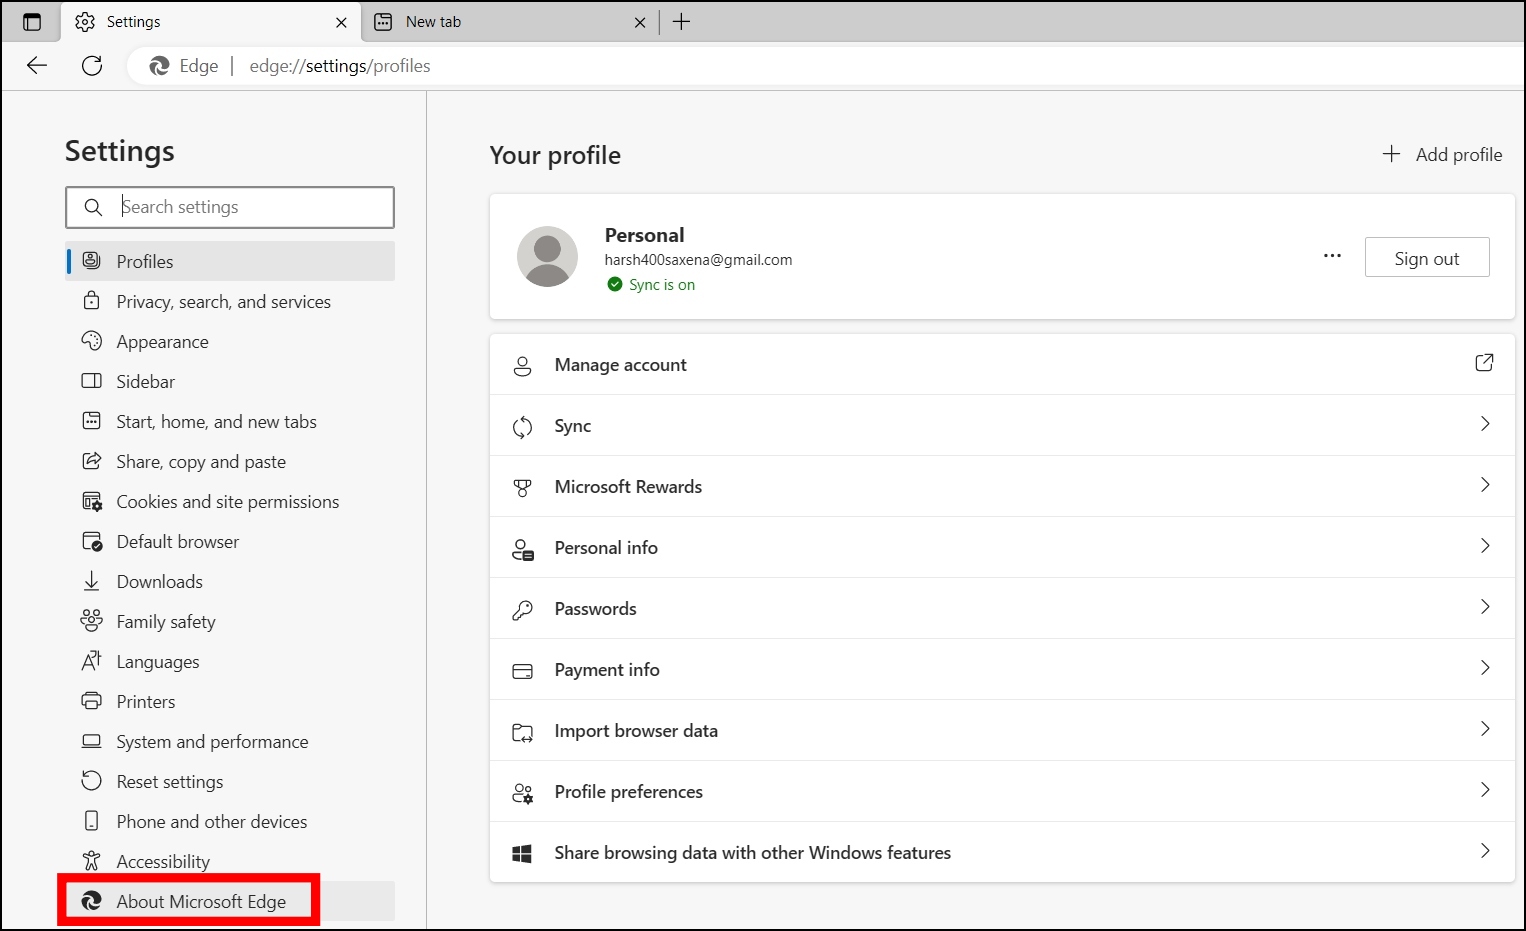The height and width of the screenshot is (931, 1526).
Task: Expand the Passwords row chevron
Action: tap(1485, 607)
